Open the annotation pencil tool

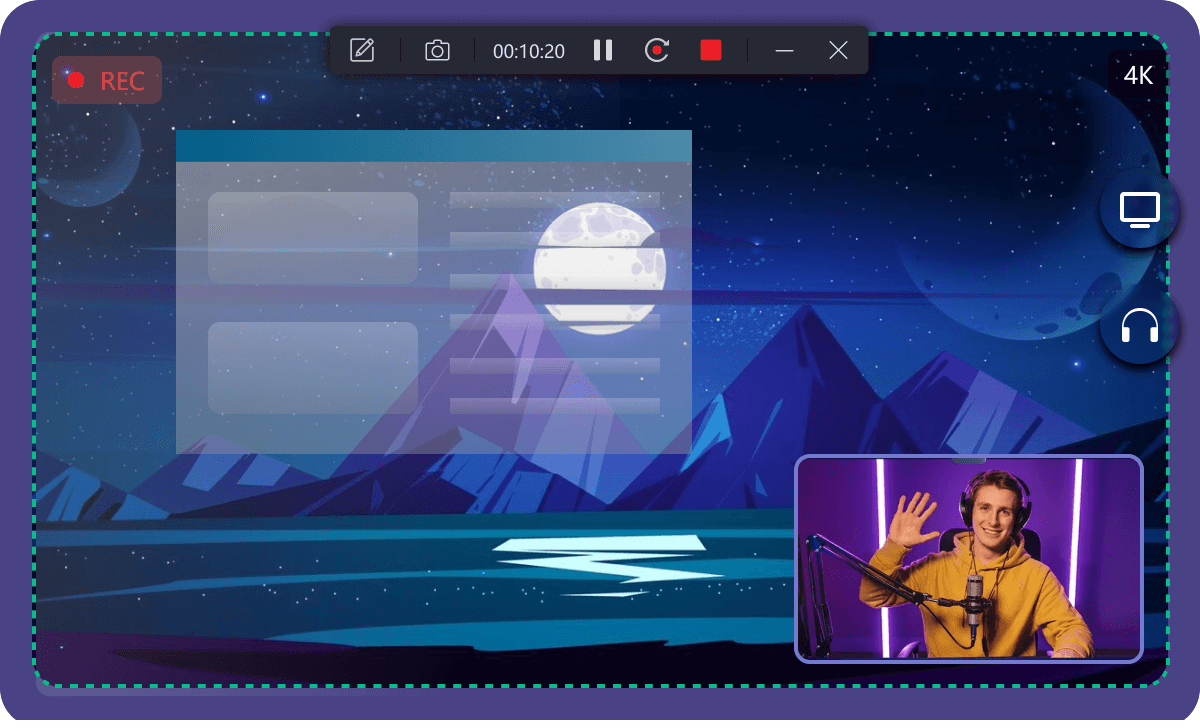tap(362, 50)
